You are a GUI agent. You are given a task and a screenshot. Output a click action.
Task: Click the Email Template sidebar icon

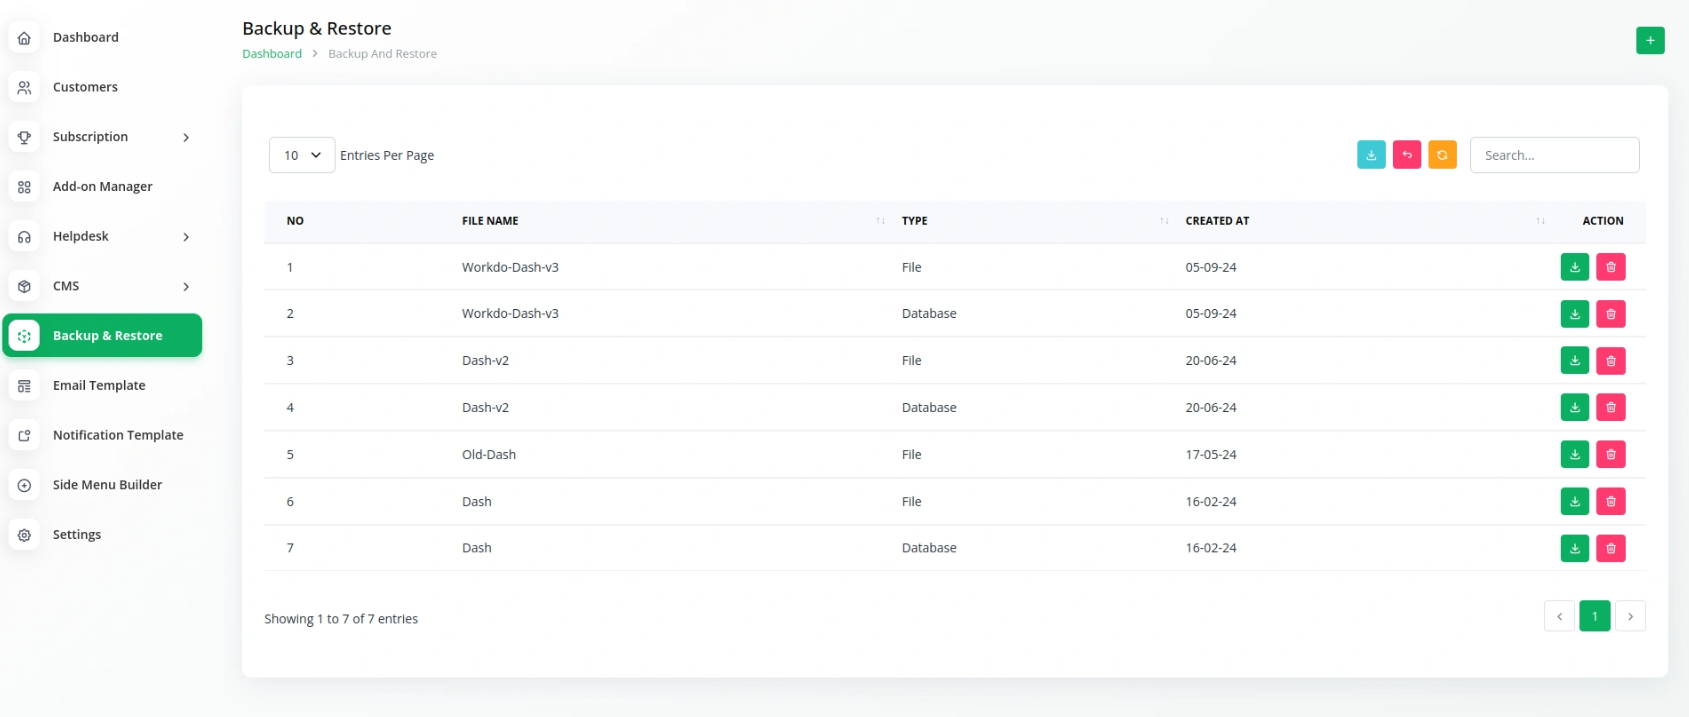click(x=24, y=386)
